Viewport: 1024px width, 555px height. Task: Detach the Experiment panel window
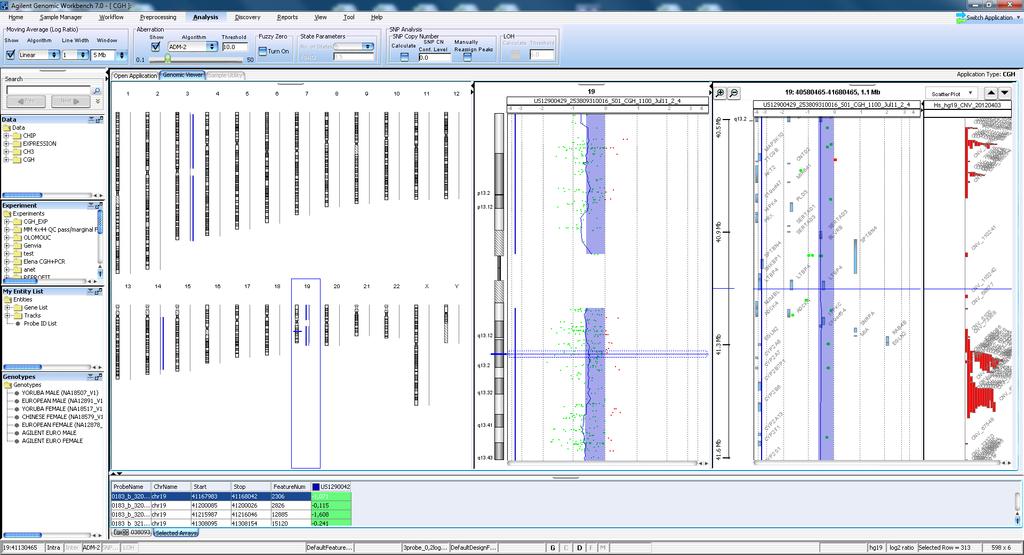tap(99, 205)
